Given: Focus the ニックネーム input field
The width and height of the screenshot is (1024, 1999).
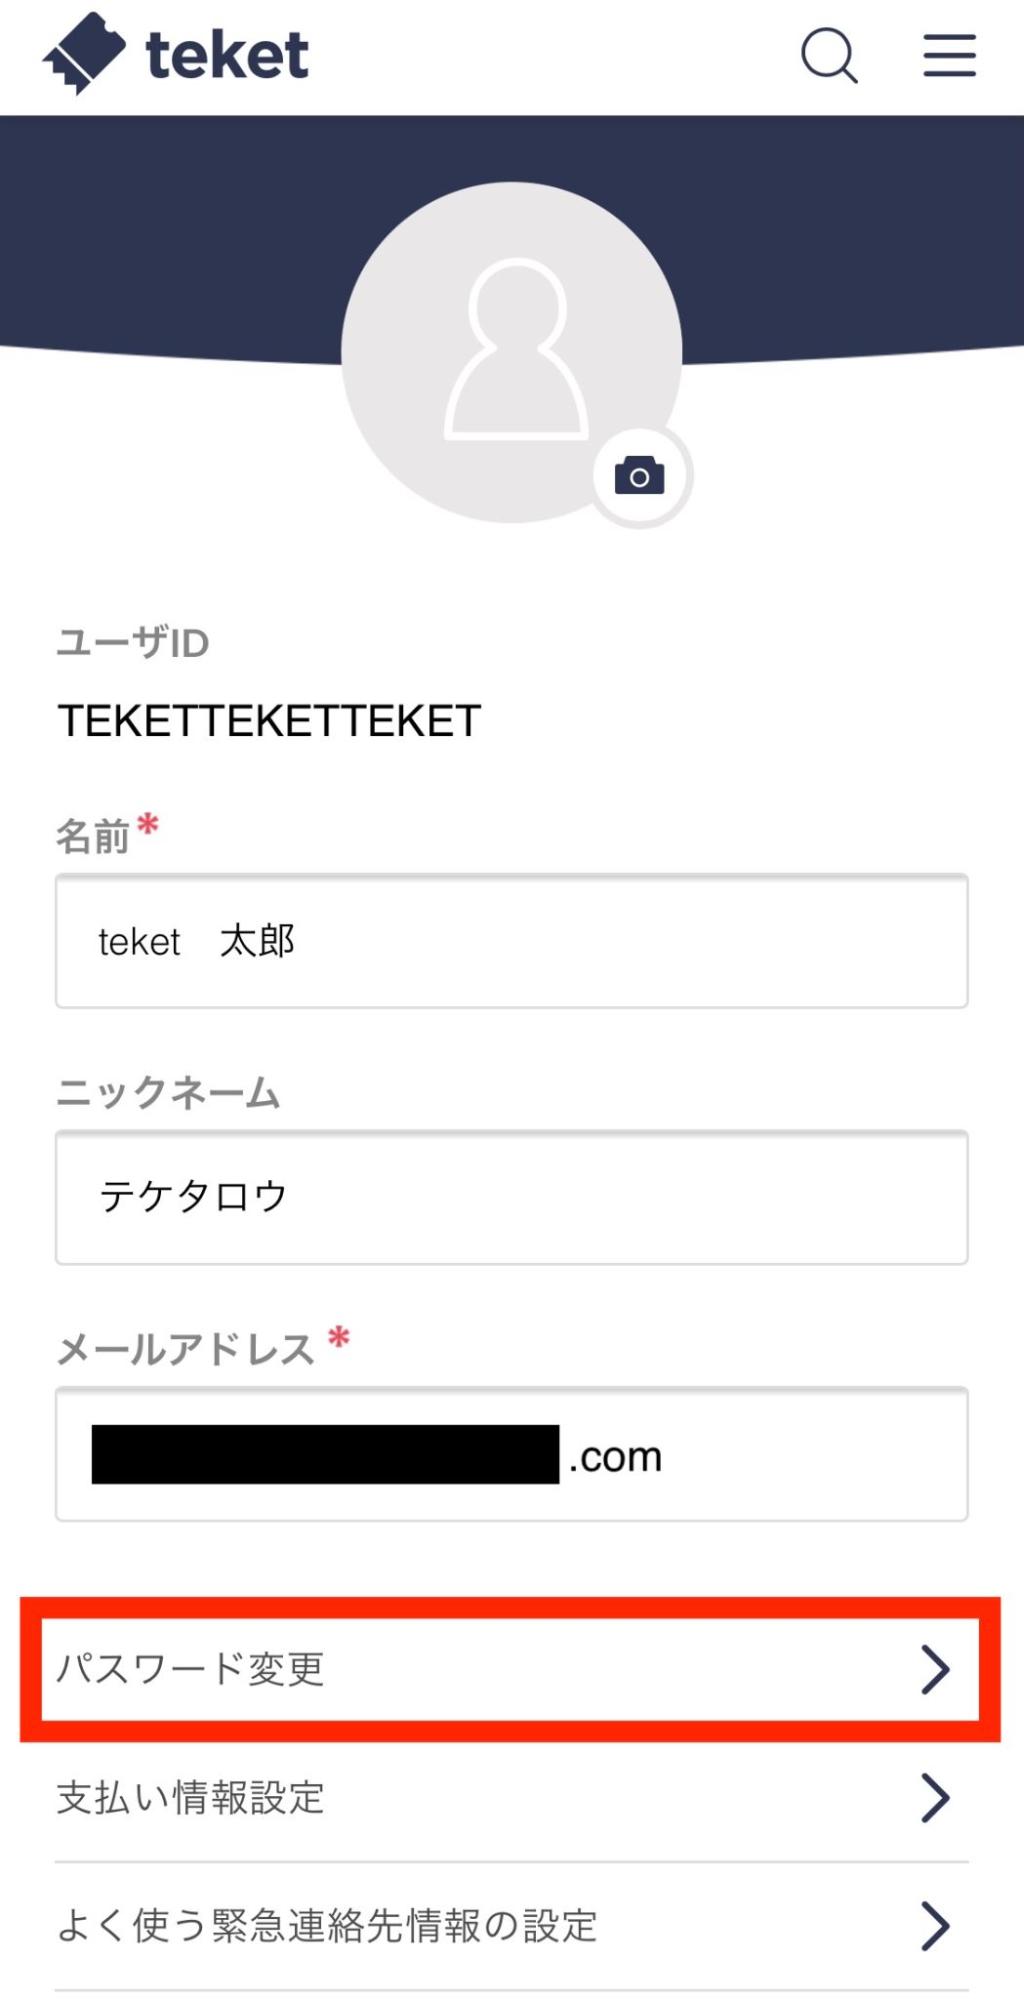Looking at the screenshot, I should coord(512,1197).
